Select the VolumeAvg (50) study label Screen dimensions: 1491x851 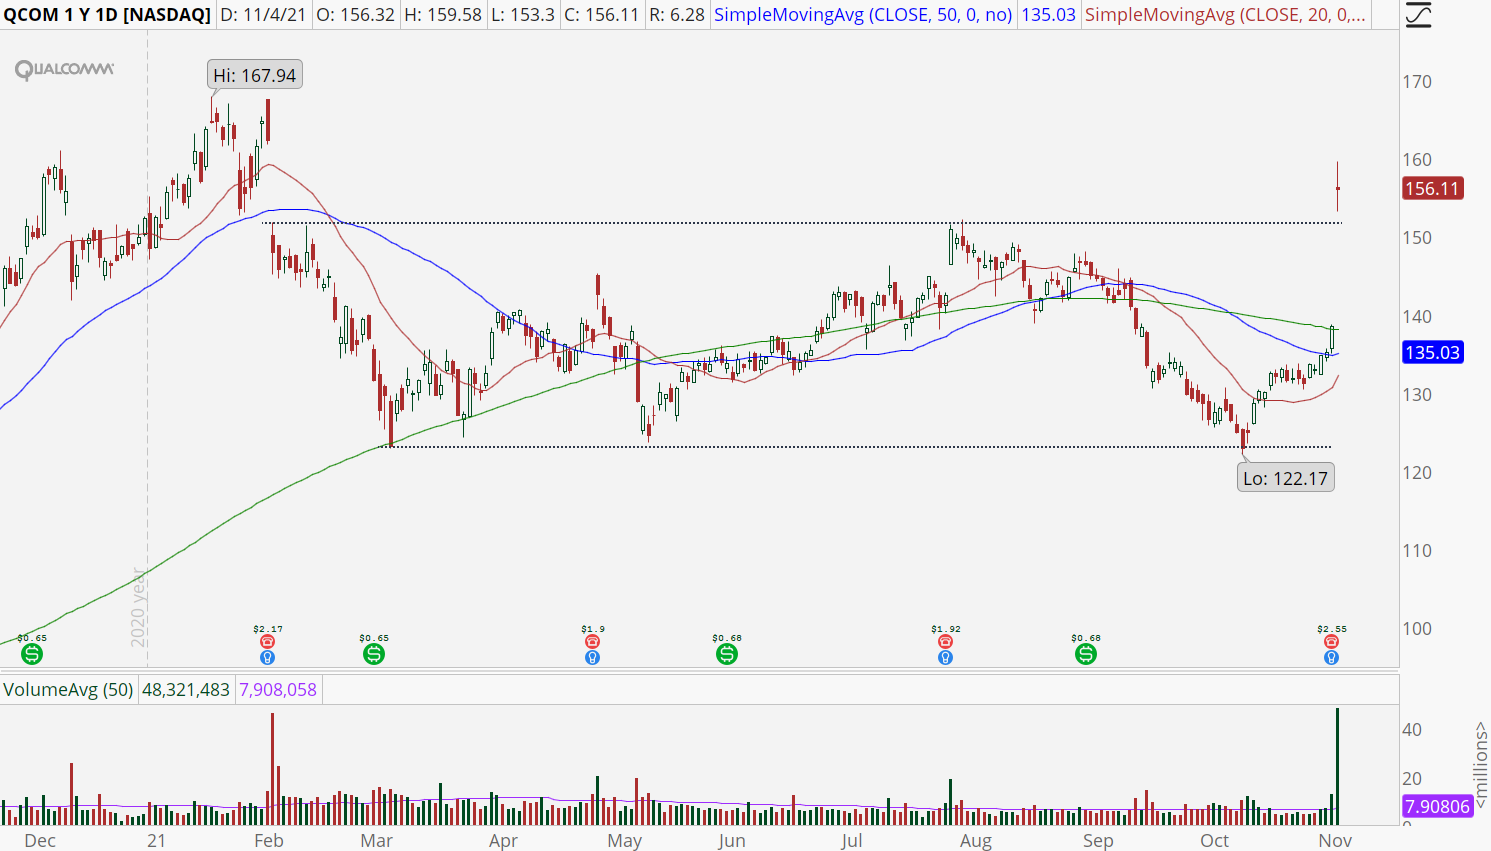click(68, 689)
